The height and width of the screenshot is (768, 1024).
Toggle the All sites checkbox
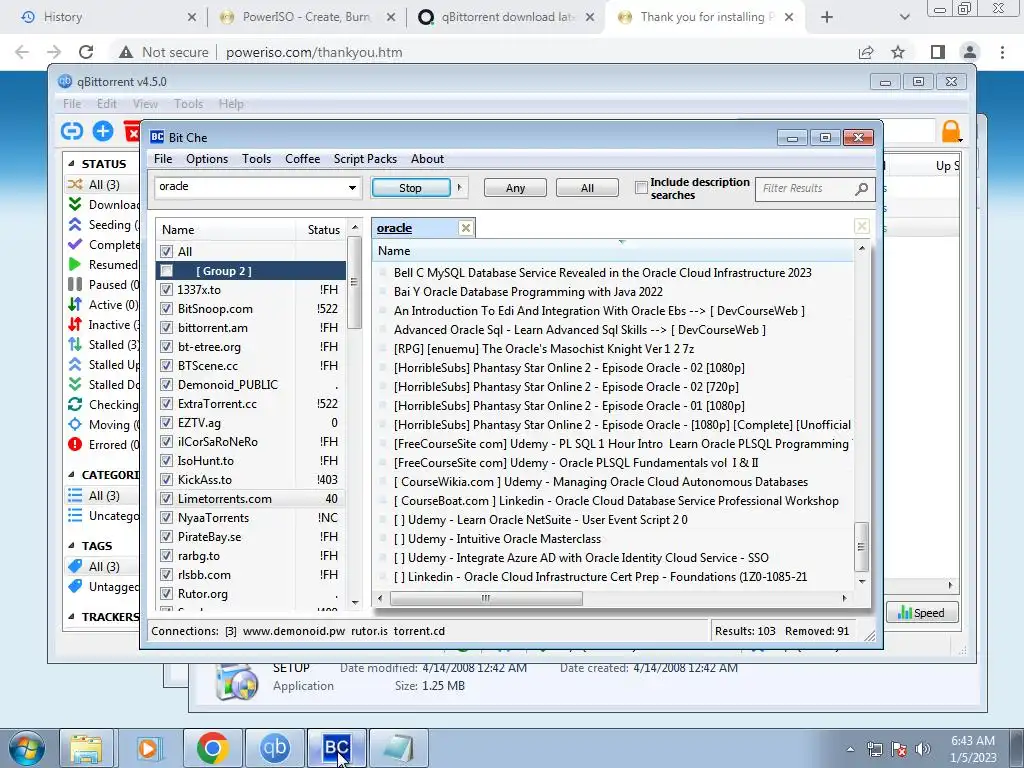point(167,251)
